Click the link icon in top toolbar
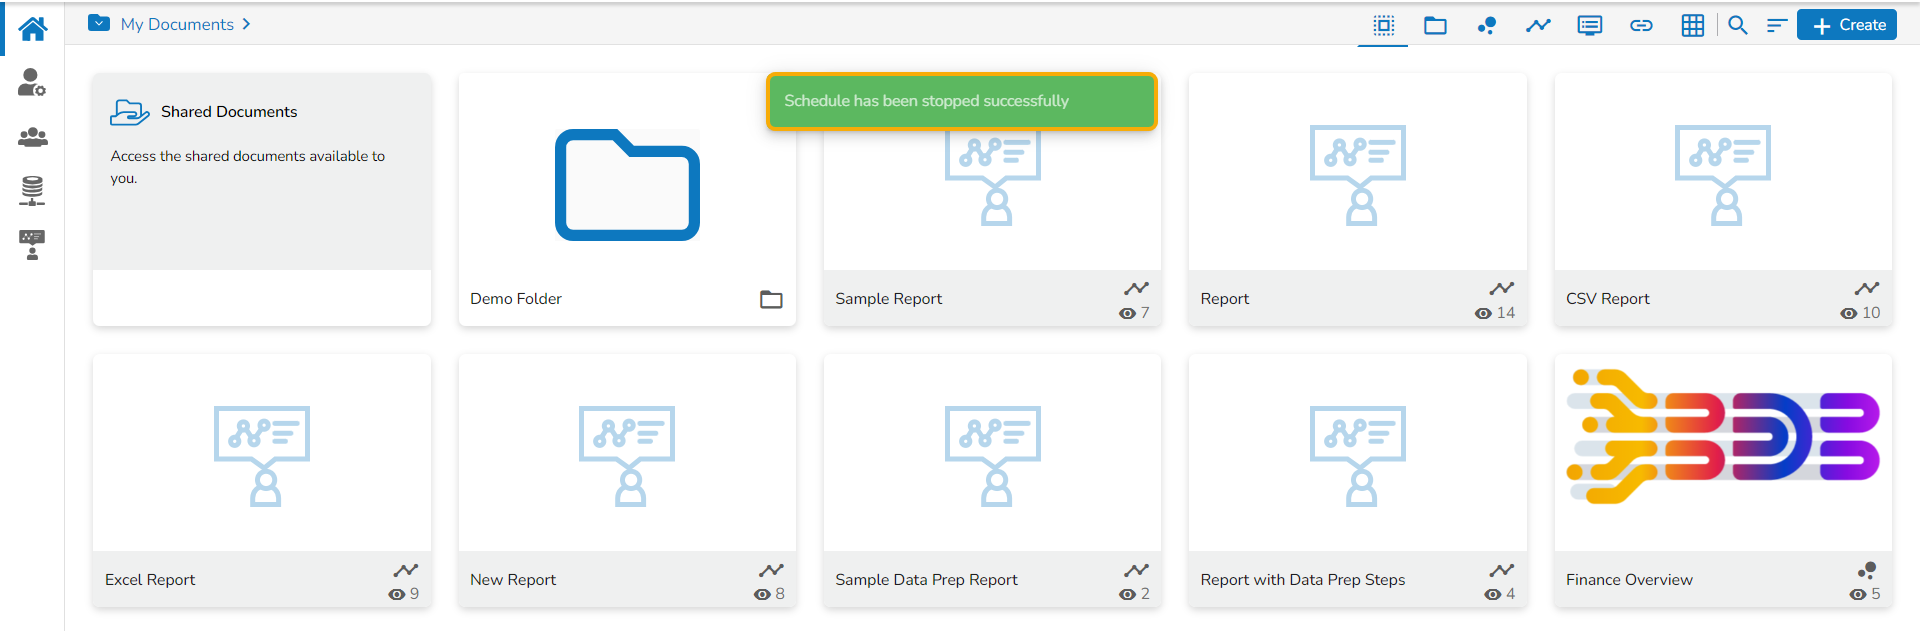This screenshot has width=1920, height=631. (x=1641, y=25)
